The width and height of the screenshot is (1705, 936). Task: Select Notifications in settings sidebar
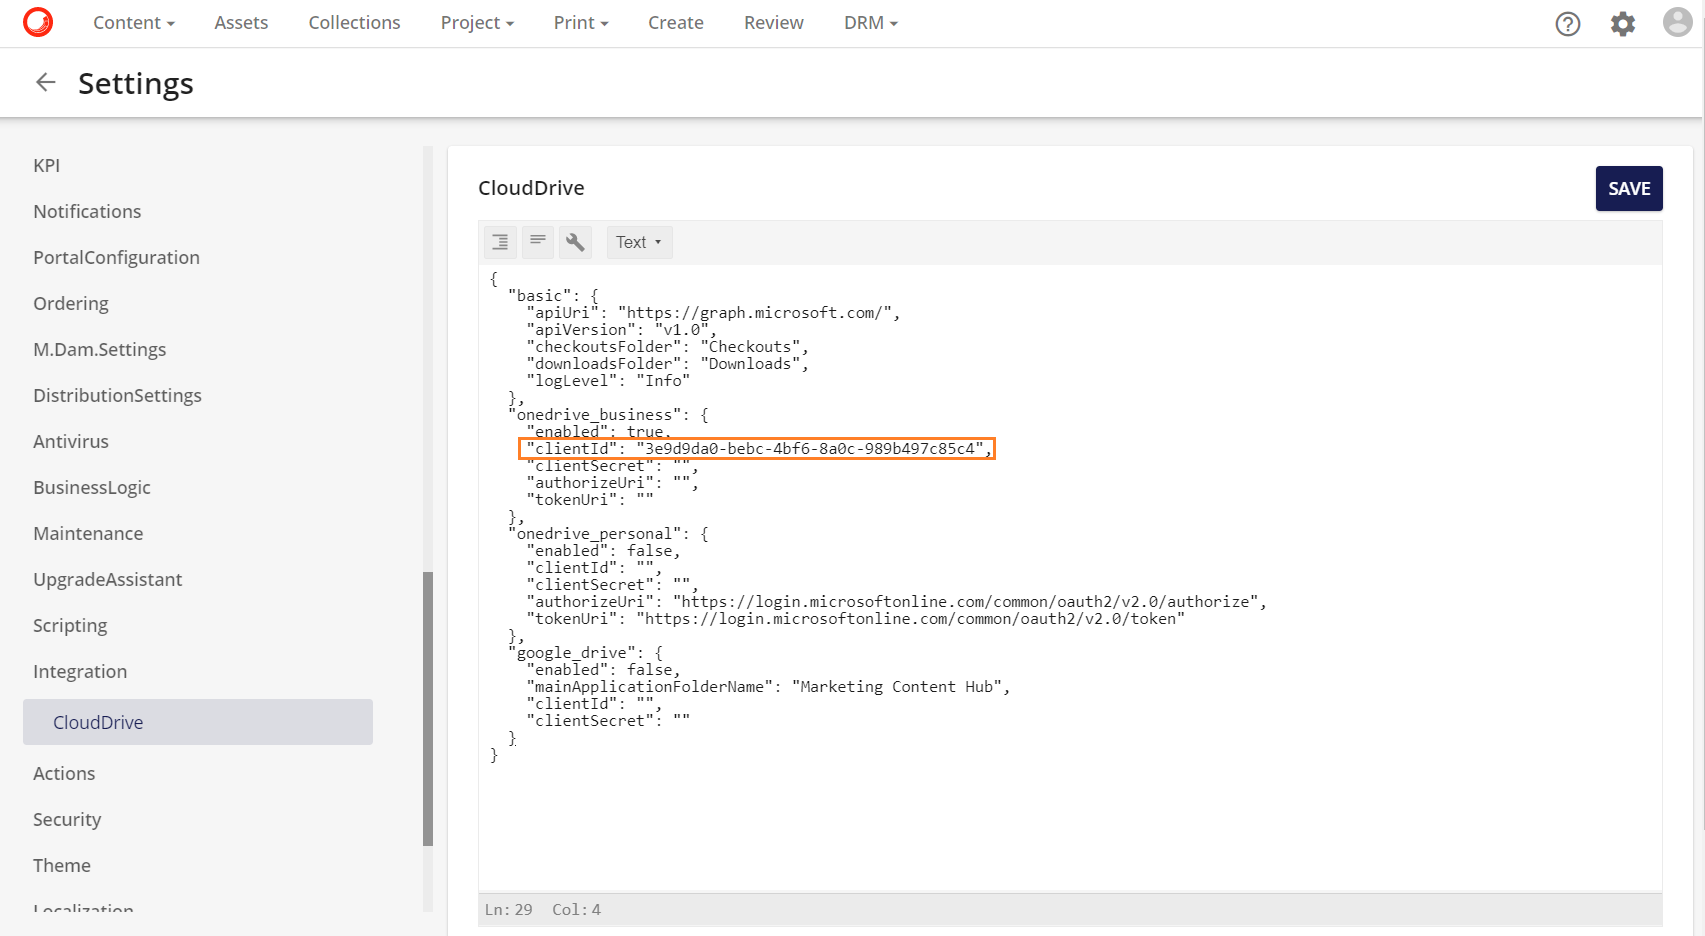[87, 211]
